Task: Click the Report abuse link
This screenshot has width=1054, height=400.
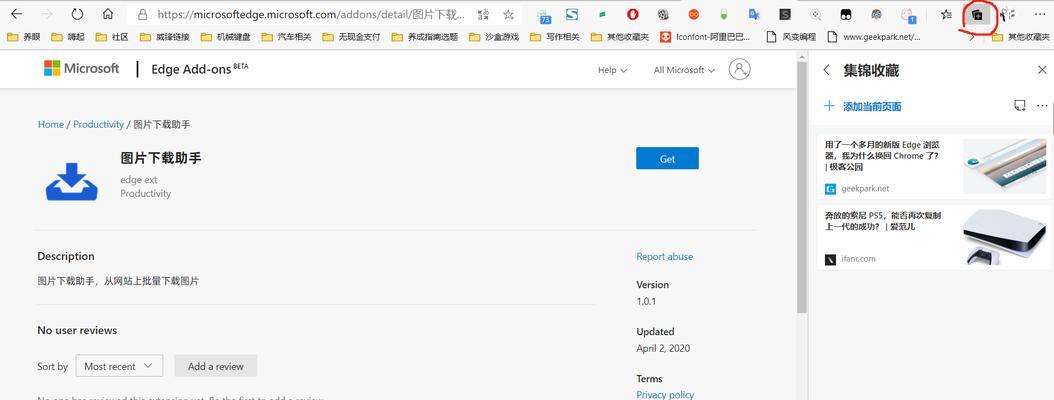Action: [665, 256]
